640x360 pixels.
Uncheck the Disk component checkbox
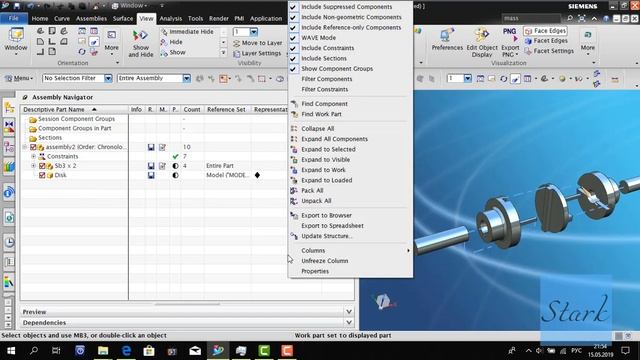(42, 175)
